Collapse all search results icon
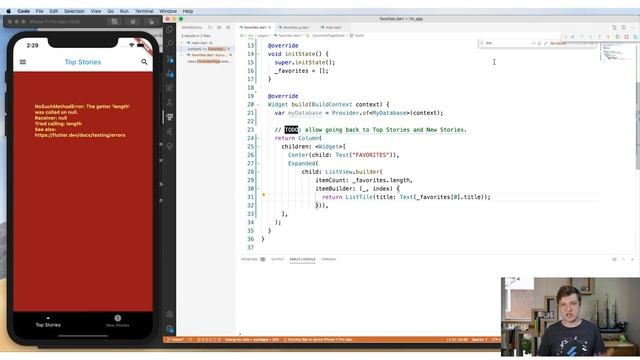 (x=228, y=27)
